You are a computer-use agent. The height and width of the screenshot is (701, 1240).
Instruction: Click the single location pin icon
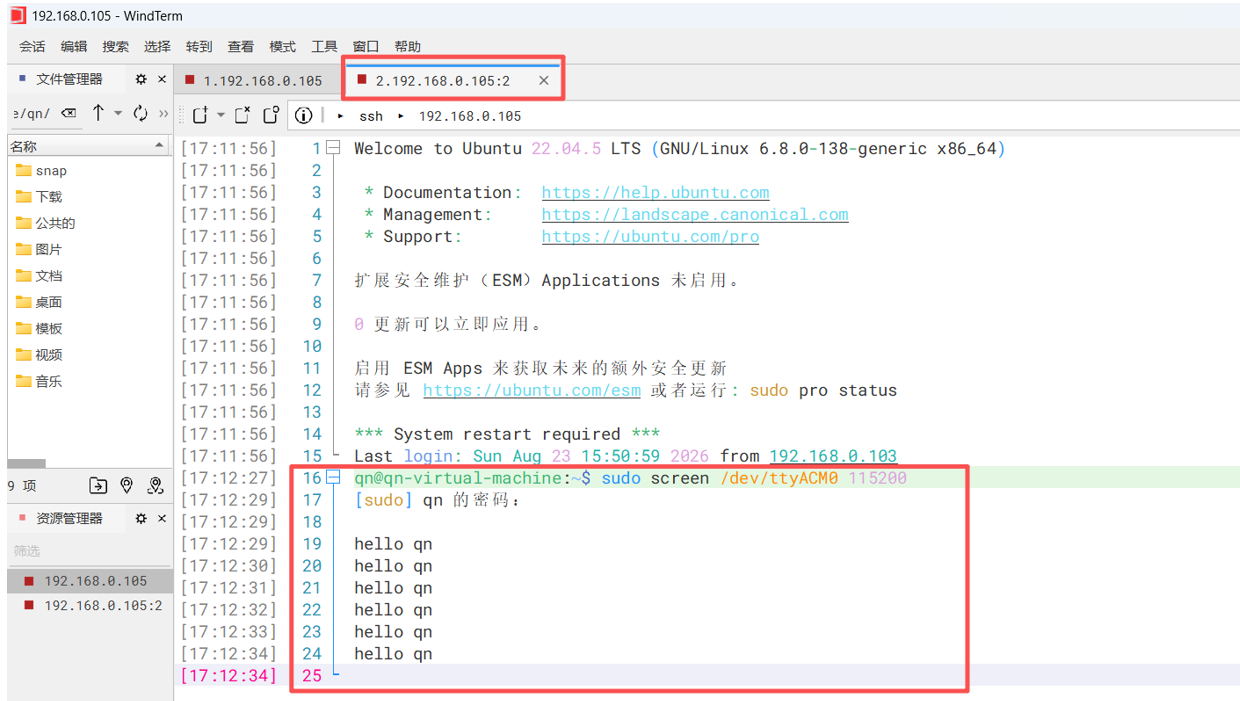126,486
